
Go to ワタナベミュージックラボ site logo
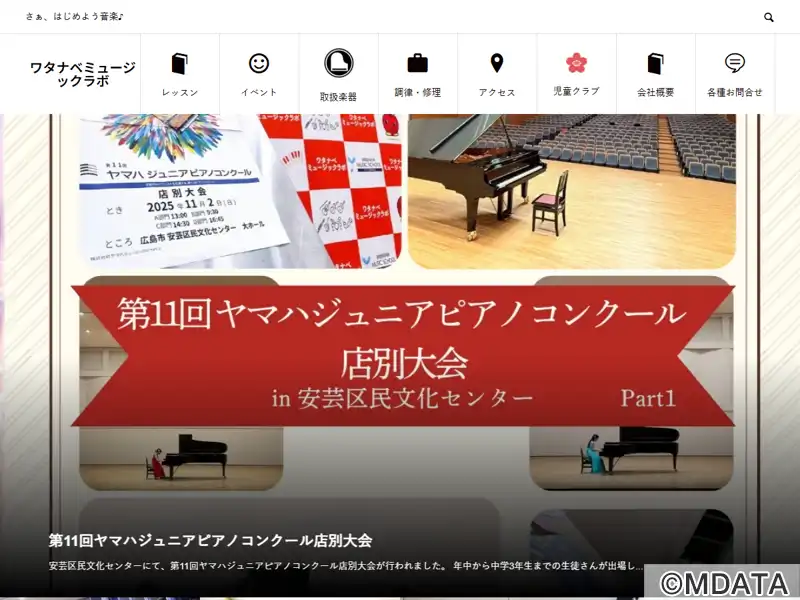pos(83,74)
